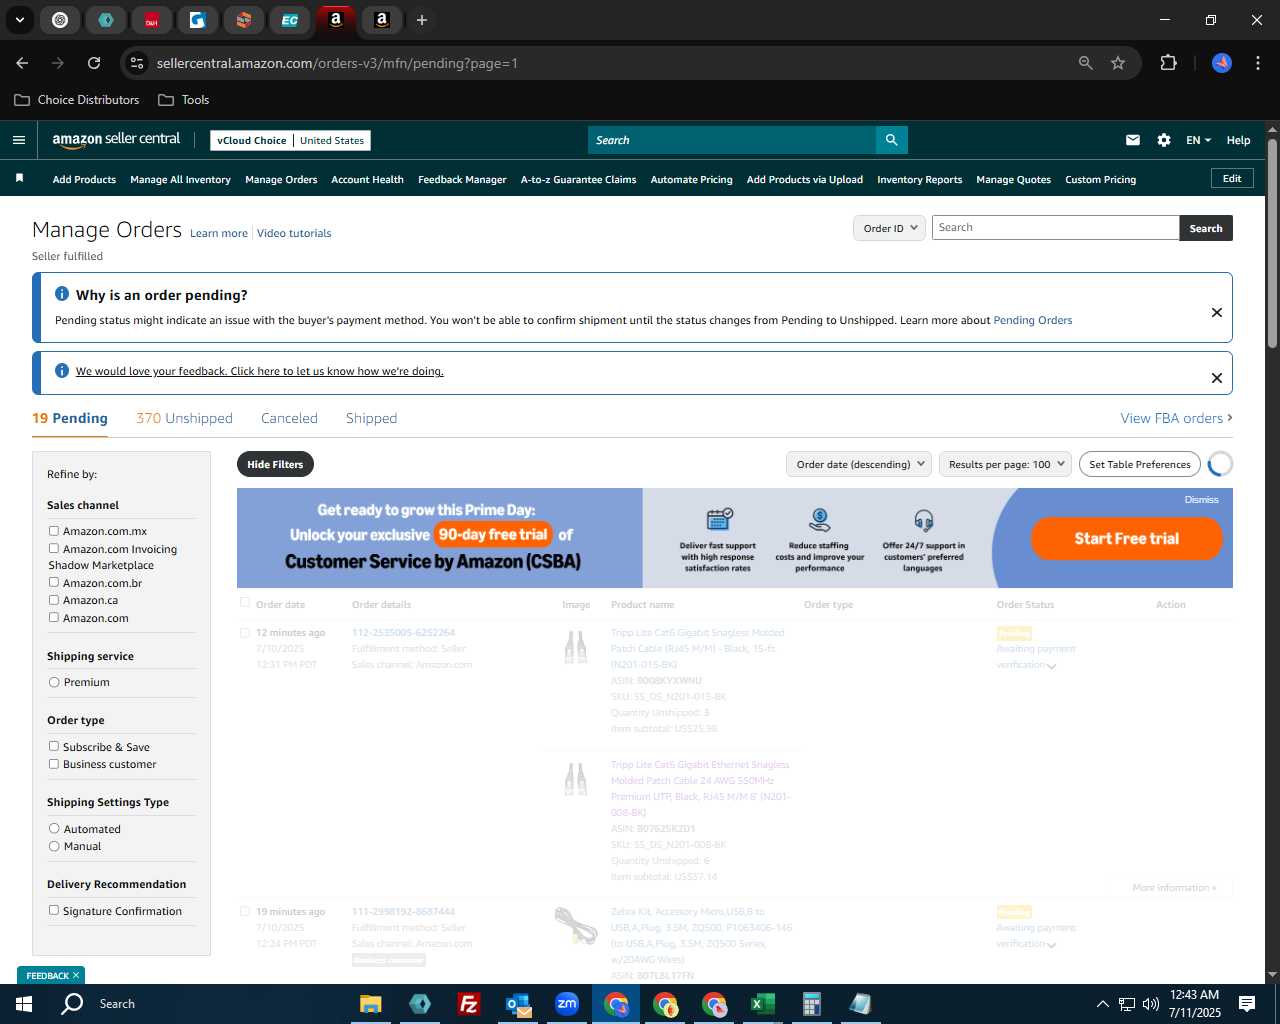Open Excel from taskbar
The width and height of the screenshot is (1280, 1024).
pyautogui.click(x=762, y=1004)
